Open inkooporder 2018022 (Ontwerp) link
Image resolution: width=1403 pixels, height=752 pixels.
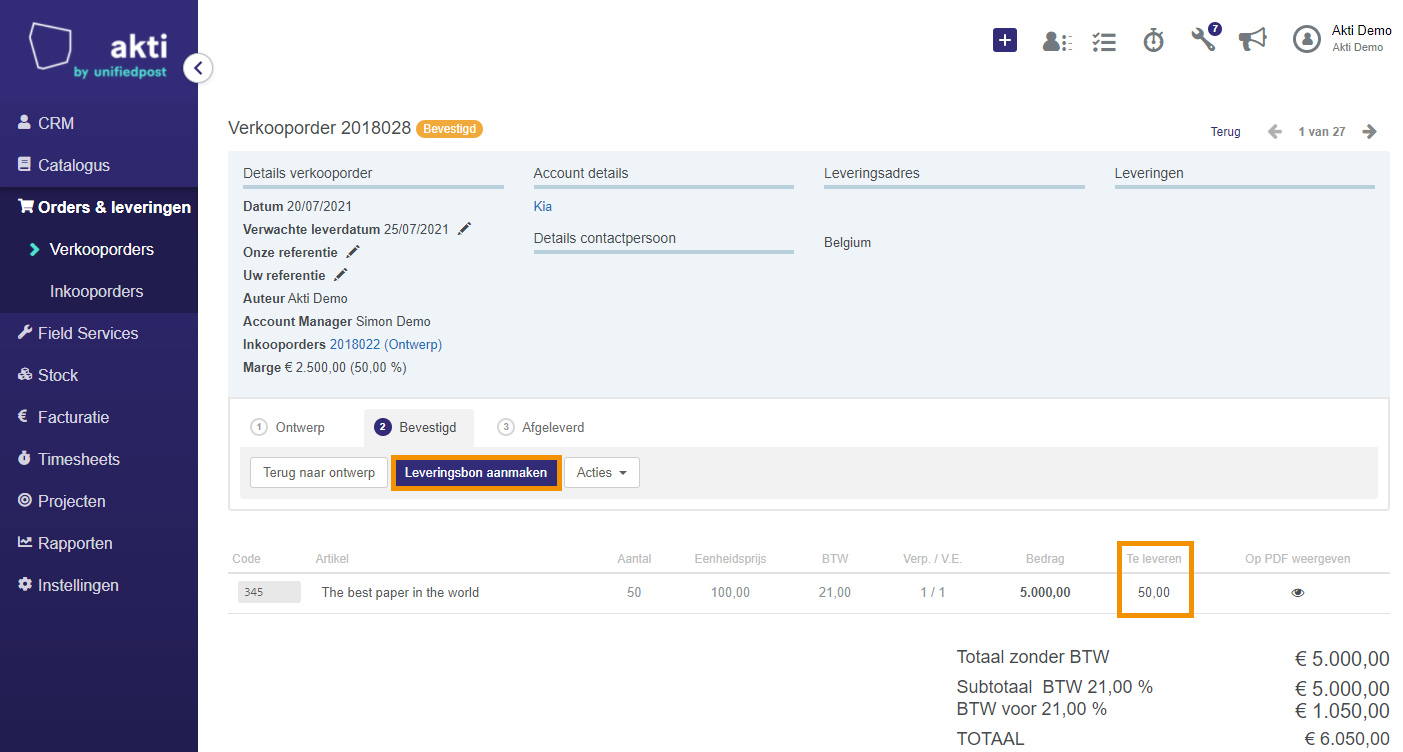[386, 344]
